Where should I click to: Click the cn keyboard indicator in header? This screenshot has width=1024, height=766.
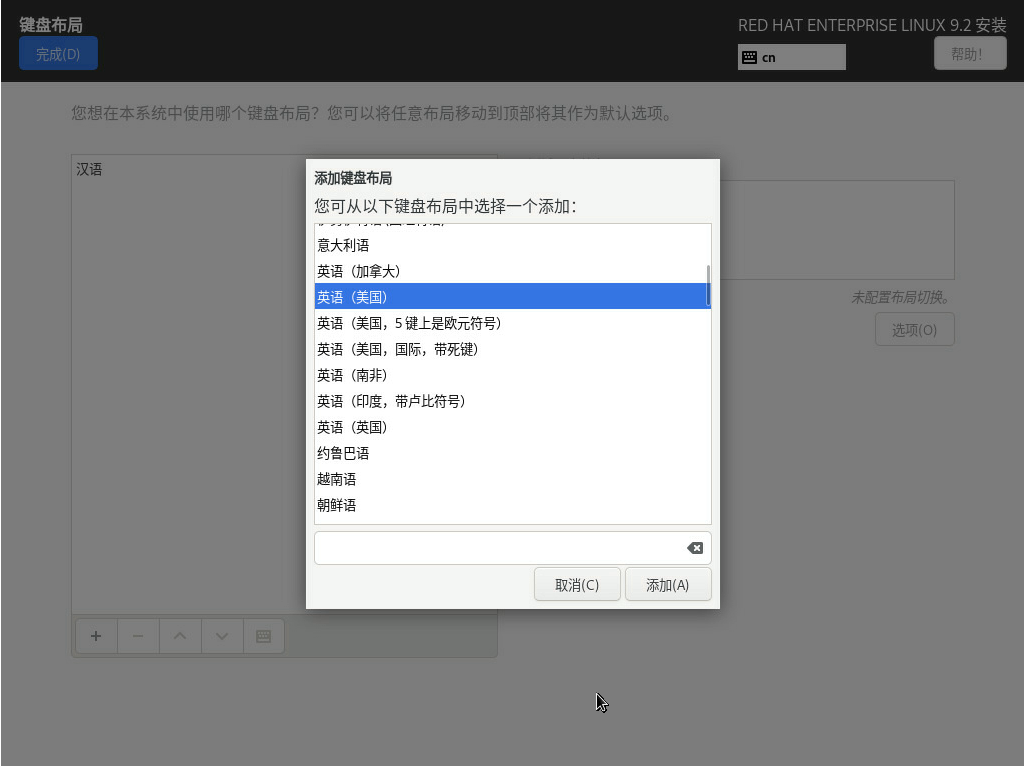[x=791, y=57]
